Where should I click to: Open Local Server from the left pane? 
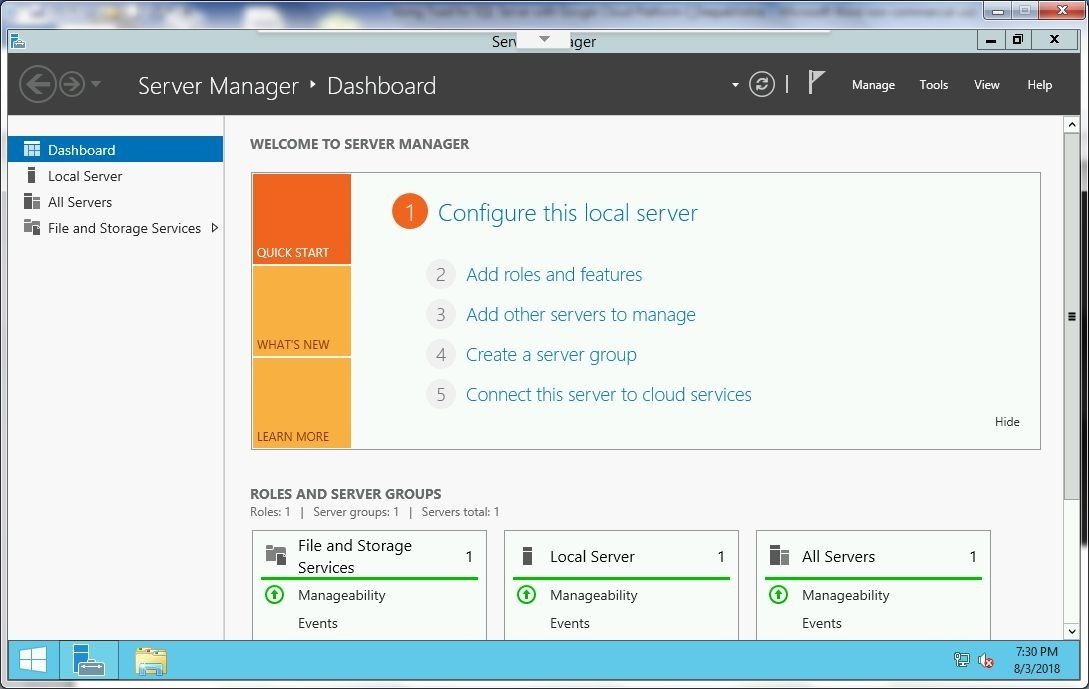(85, 176)
